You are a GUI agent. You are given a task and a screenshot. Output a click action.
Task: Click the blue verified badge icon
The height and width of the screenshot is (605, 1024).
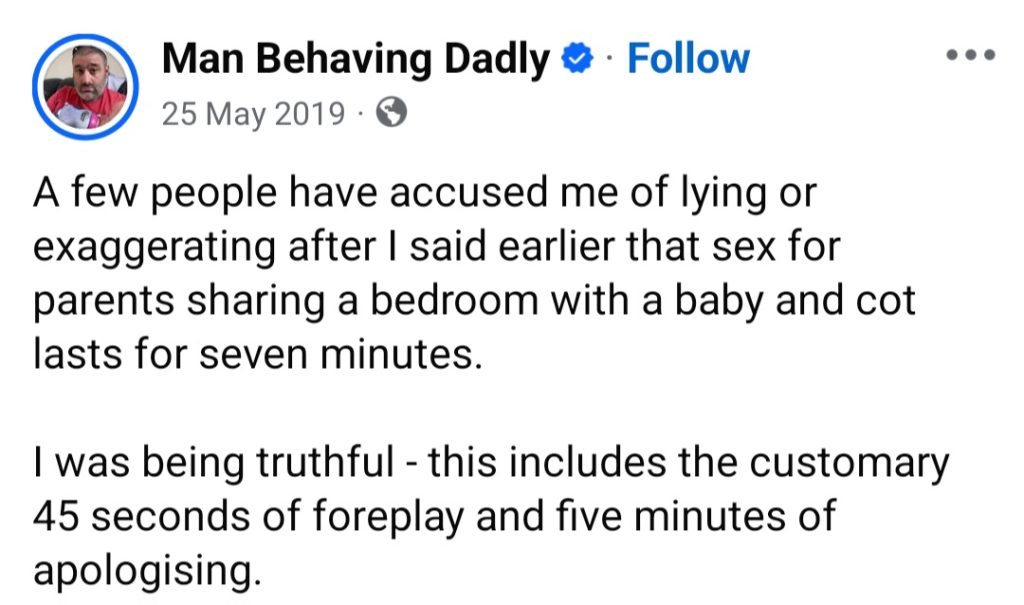tap(576, 60)
